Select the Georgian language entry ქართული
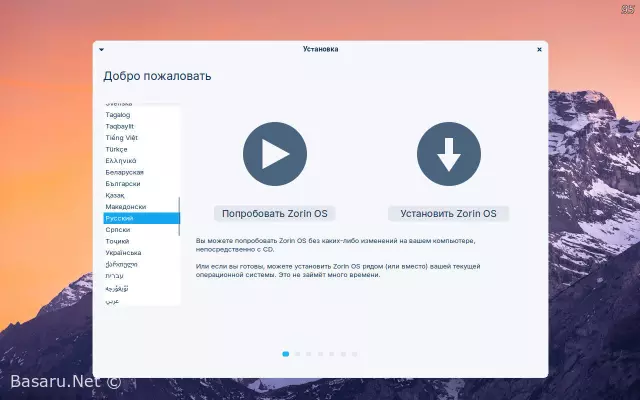 [141, 264]
